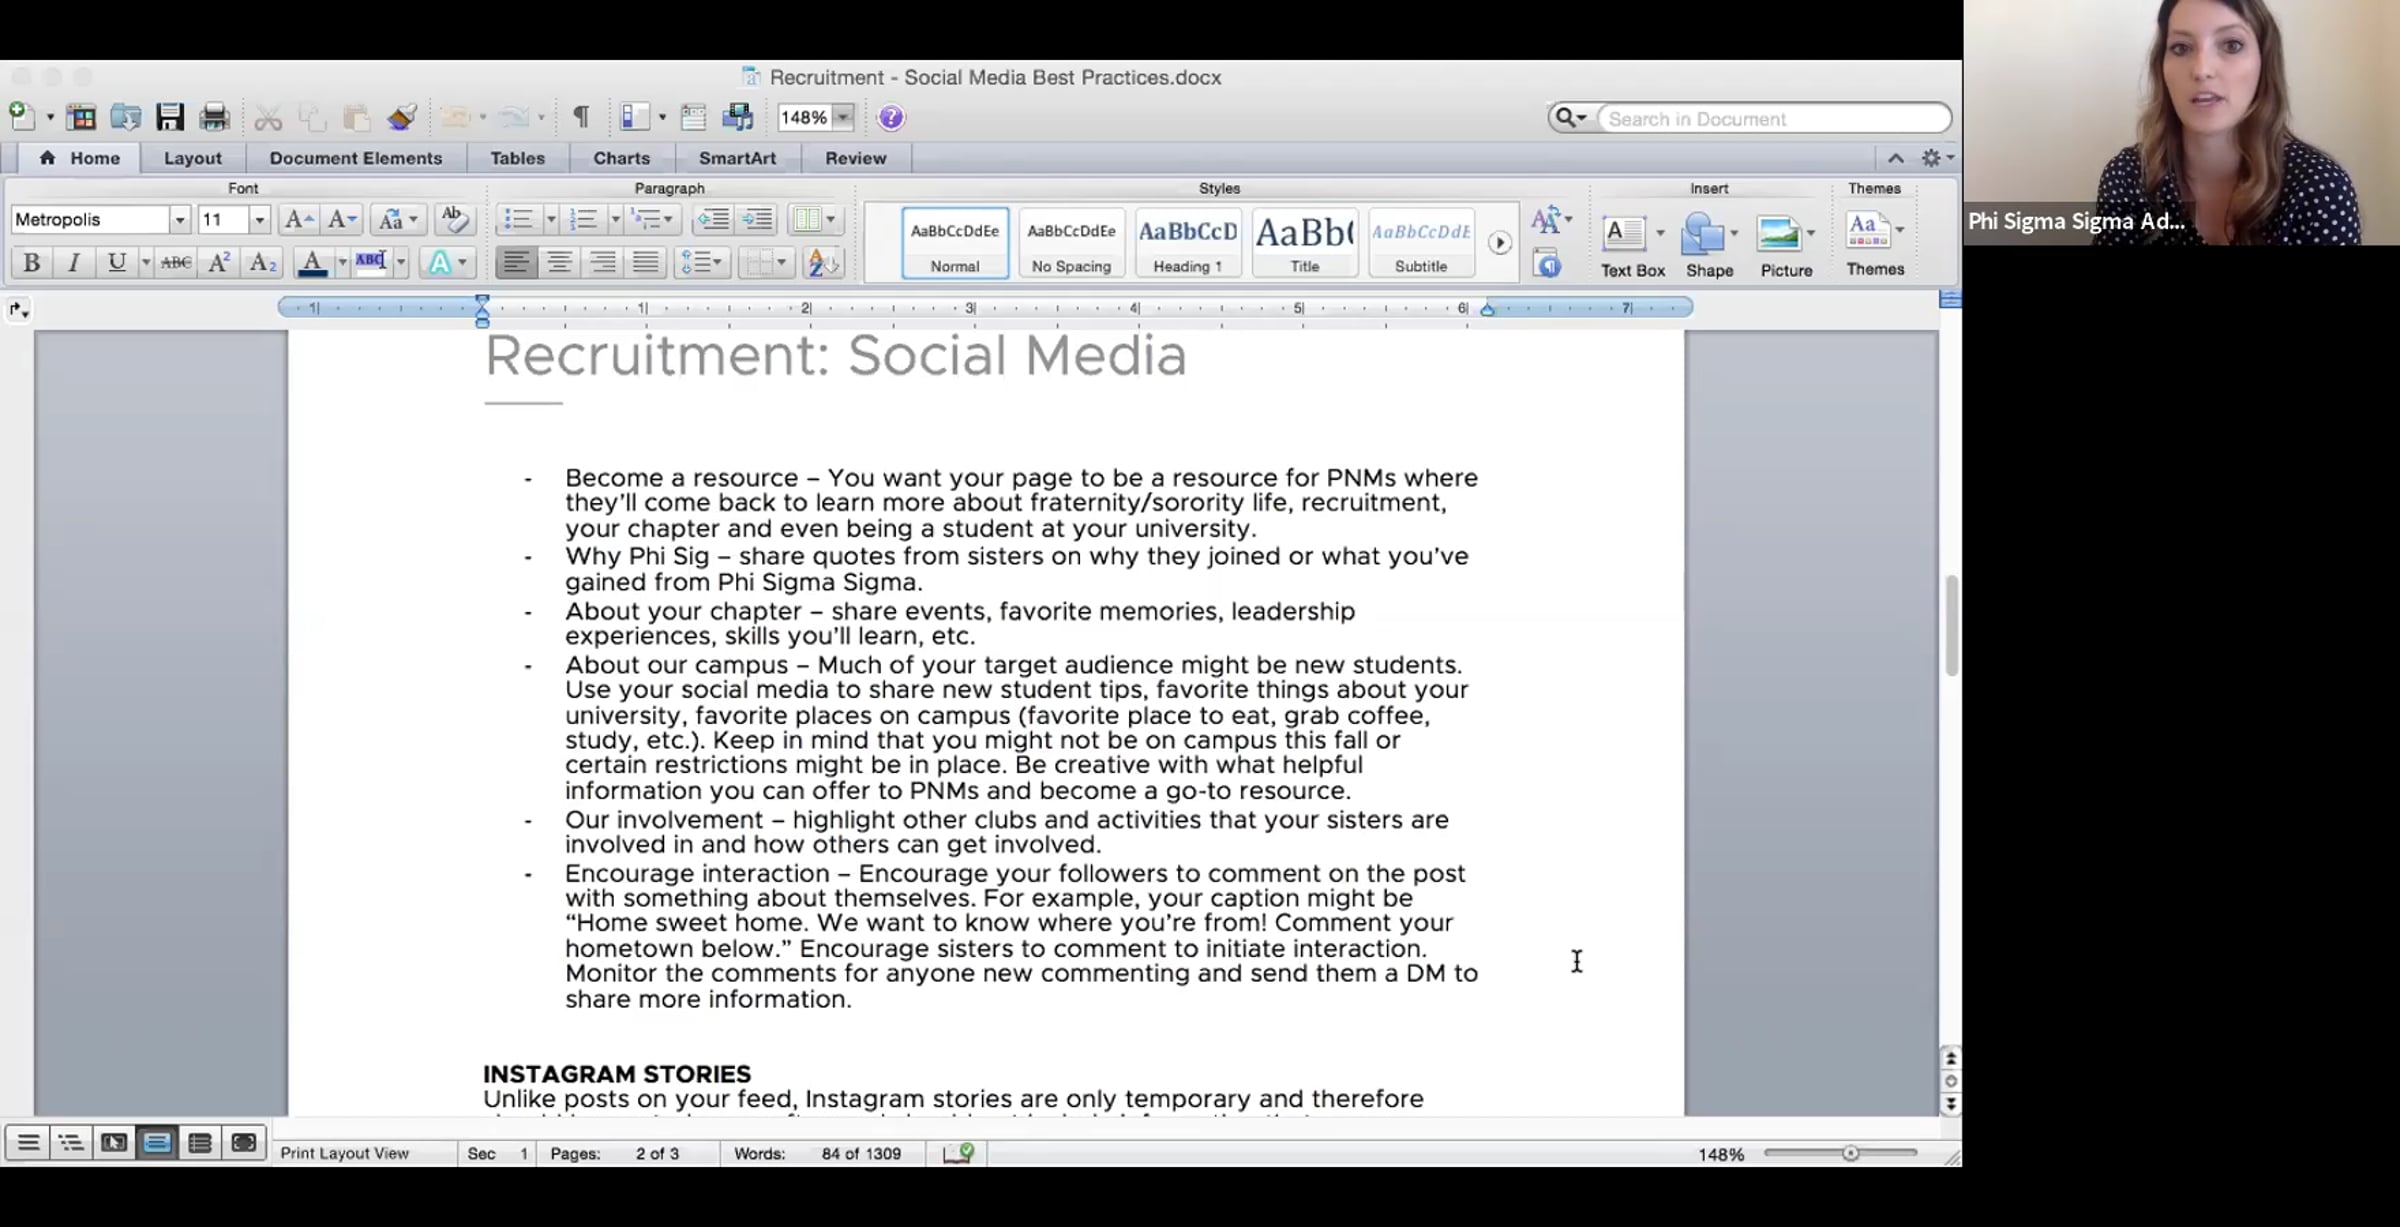
Task: Apply the Normal style
Action: coord(955,243)
